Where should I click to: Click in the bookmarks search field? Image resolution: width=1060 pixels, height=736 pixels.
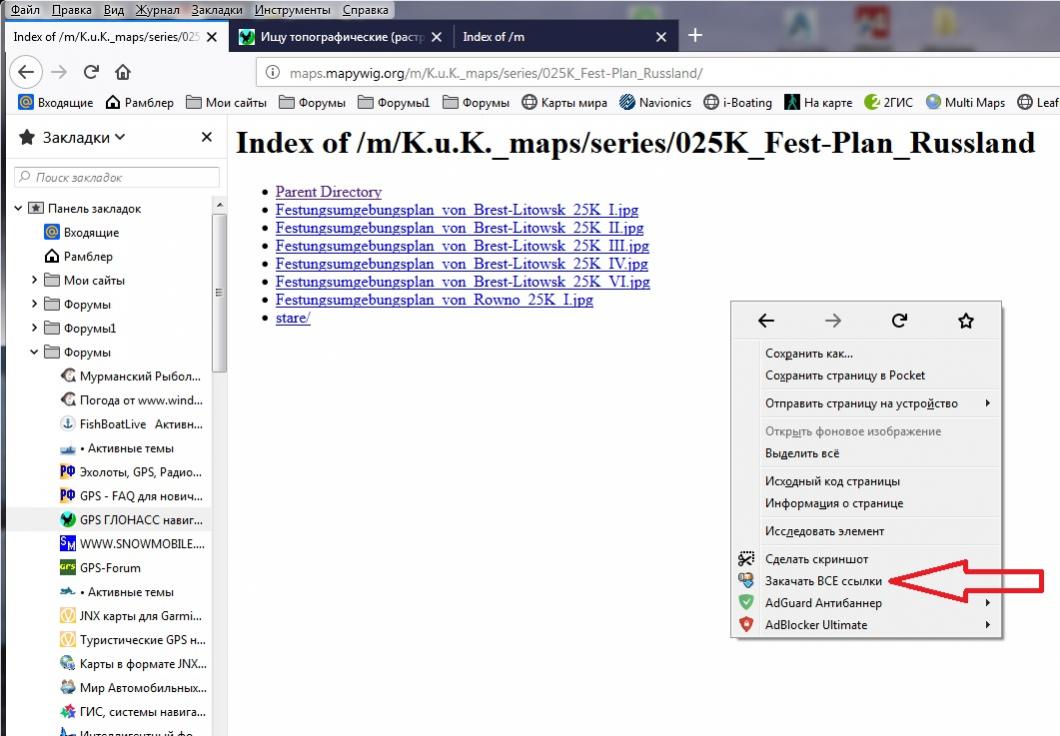tap(117, 177)
